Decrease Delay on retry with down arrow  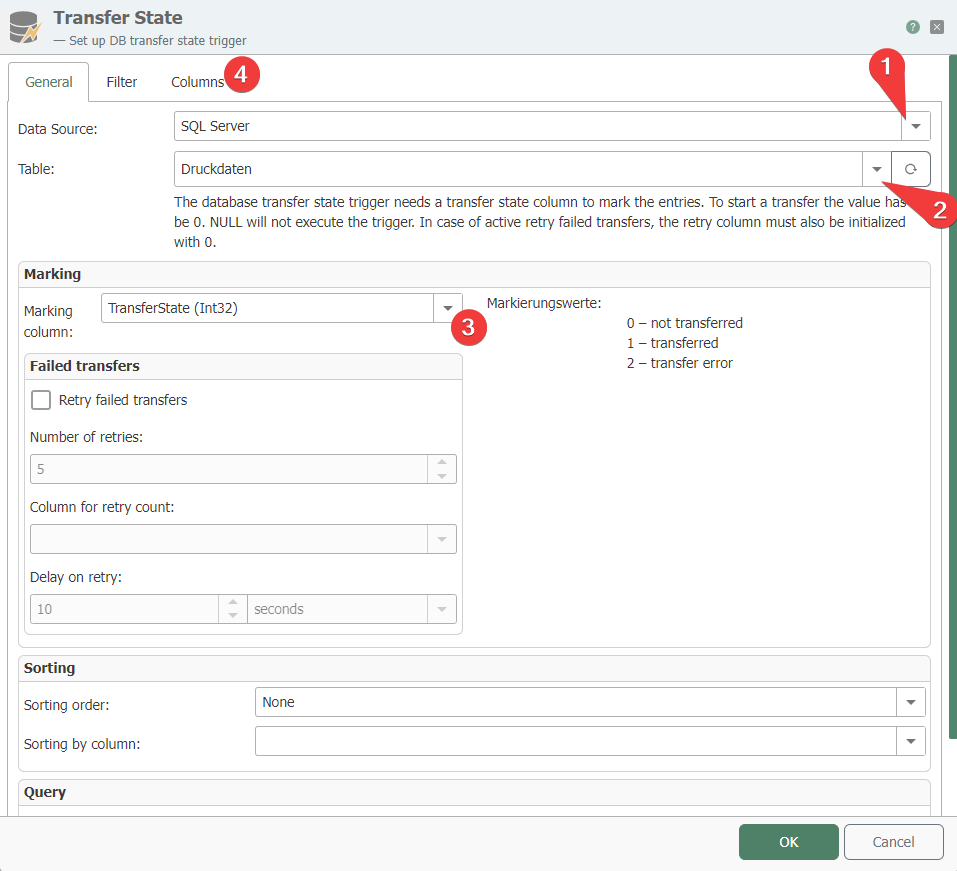pos(233,615)
